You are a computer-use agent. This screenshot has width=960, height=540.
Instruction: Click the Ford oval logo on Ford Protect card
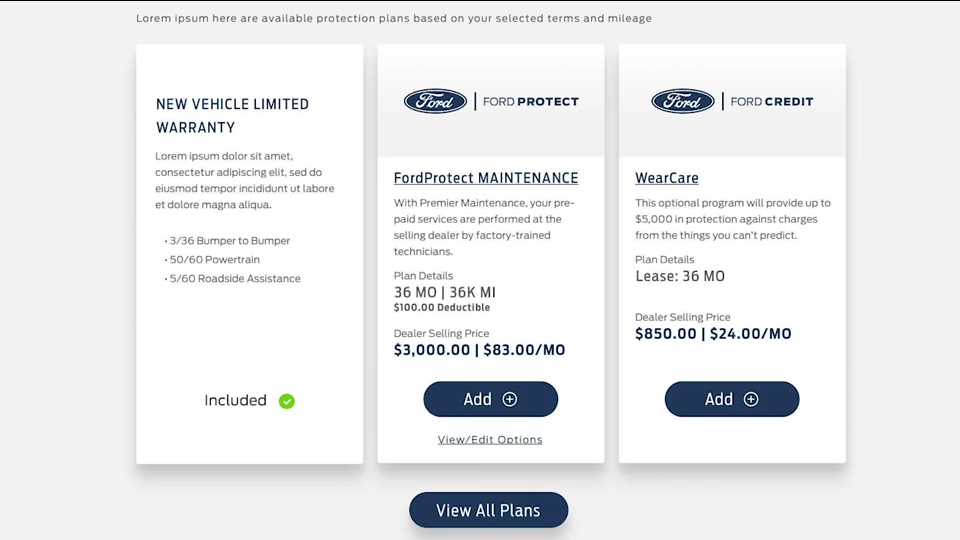pos(435,101)
